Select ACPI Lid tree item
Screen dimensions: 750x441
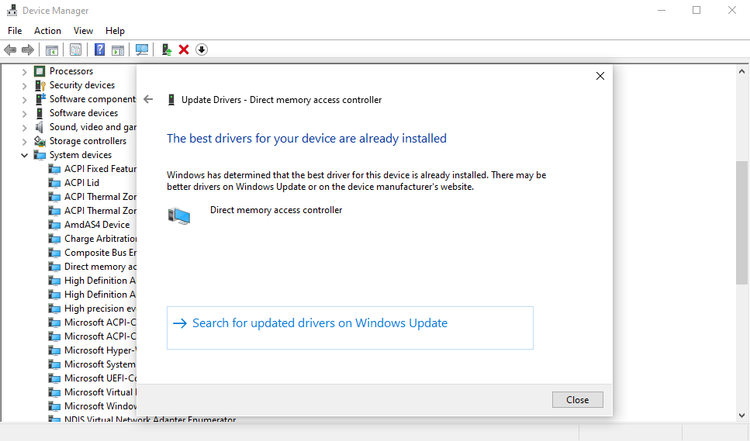pos(82,183)
